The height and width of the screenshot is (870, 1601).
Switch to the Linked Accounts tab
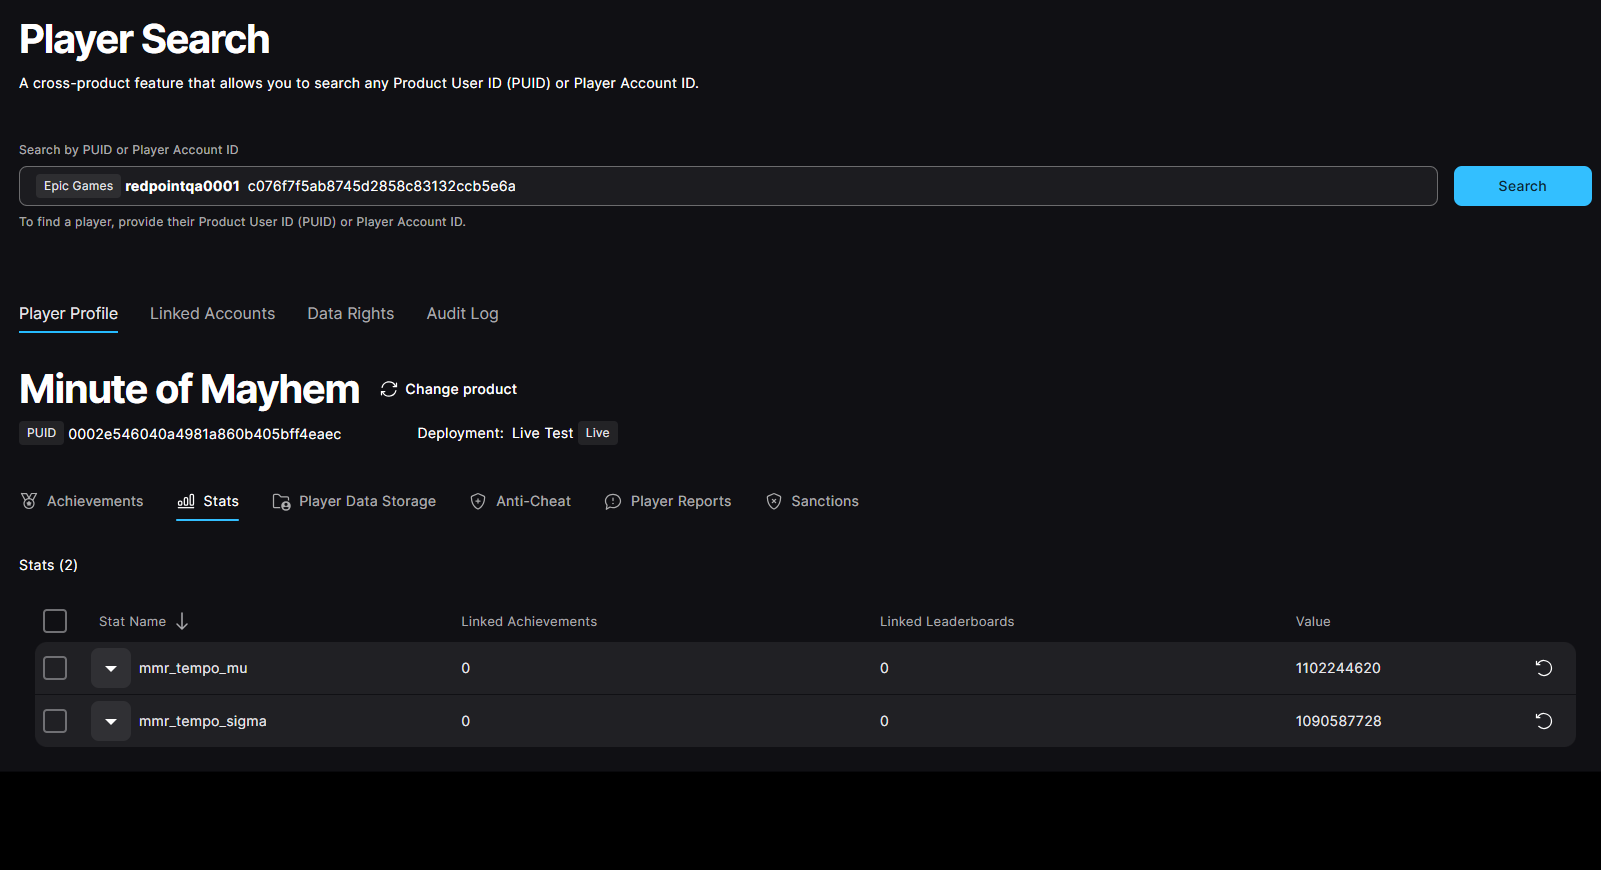tap(212, 314)
